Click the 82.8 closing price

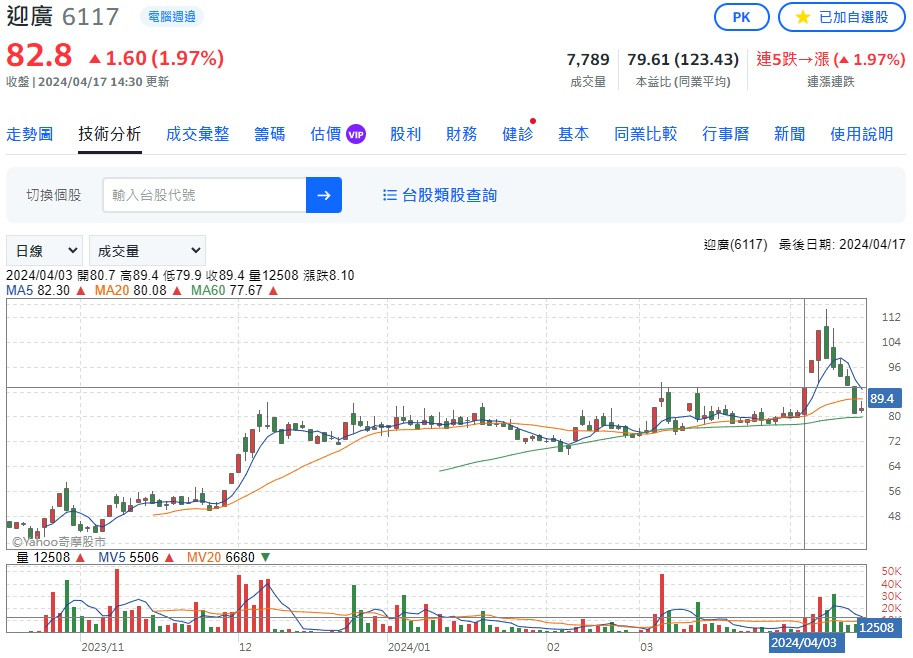tap(39, 56)
